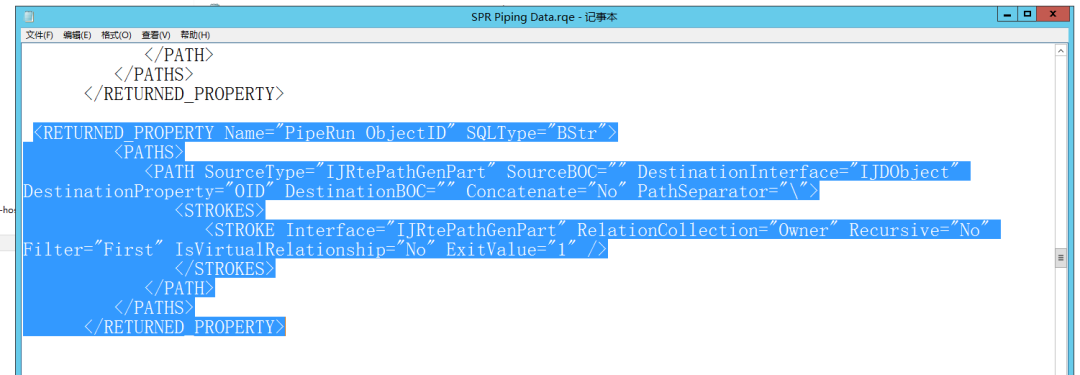Click the vertical scrollbar thumb
Viewport: 1080px width, 375px height.
(x=1061, y=258)
